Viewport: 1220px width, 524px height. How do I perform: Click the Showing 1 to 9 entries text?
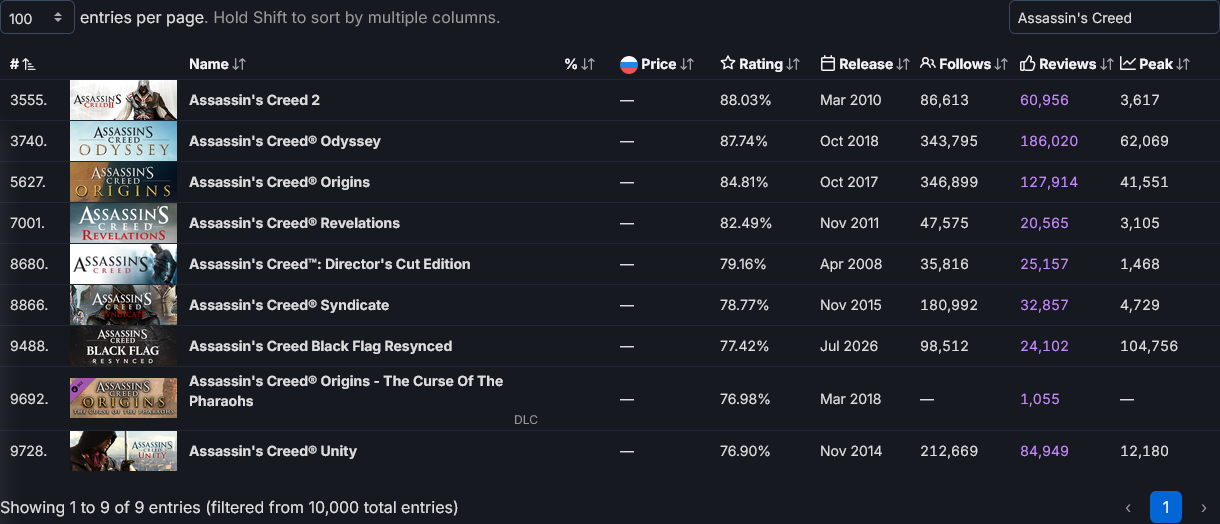point(229,507)
